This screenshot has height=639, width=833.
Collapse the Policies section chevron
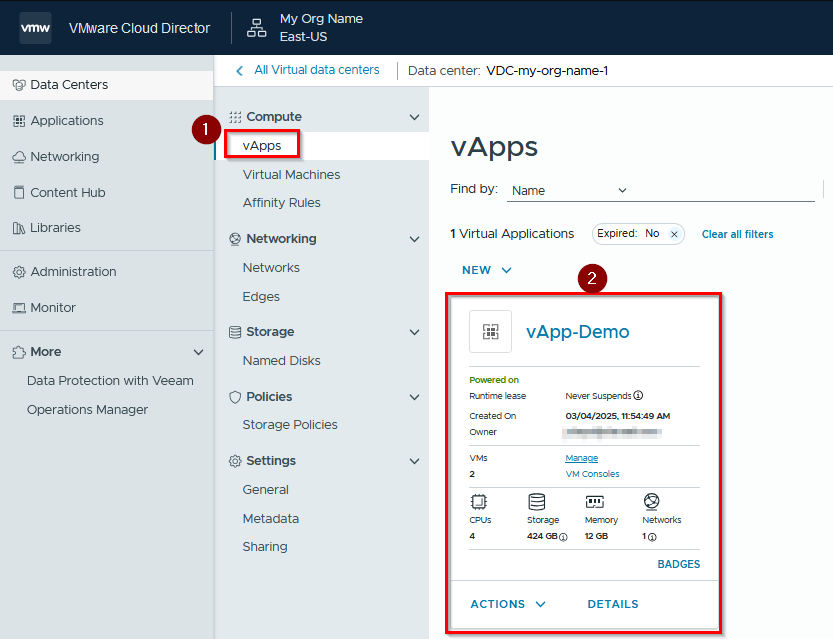[x=414, y=397]
